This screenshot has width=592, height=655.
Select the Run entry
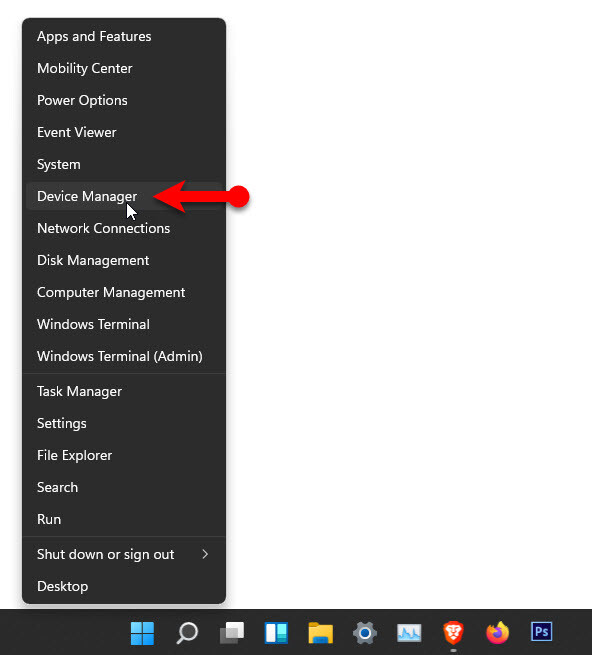tap(124, 519)
